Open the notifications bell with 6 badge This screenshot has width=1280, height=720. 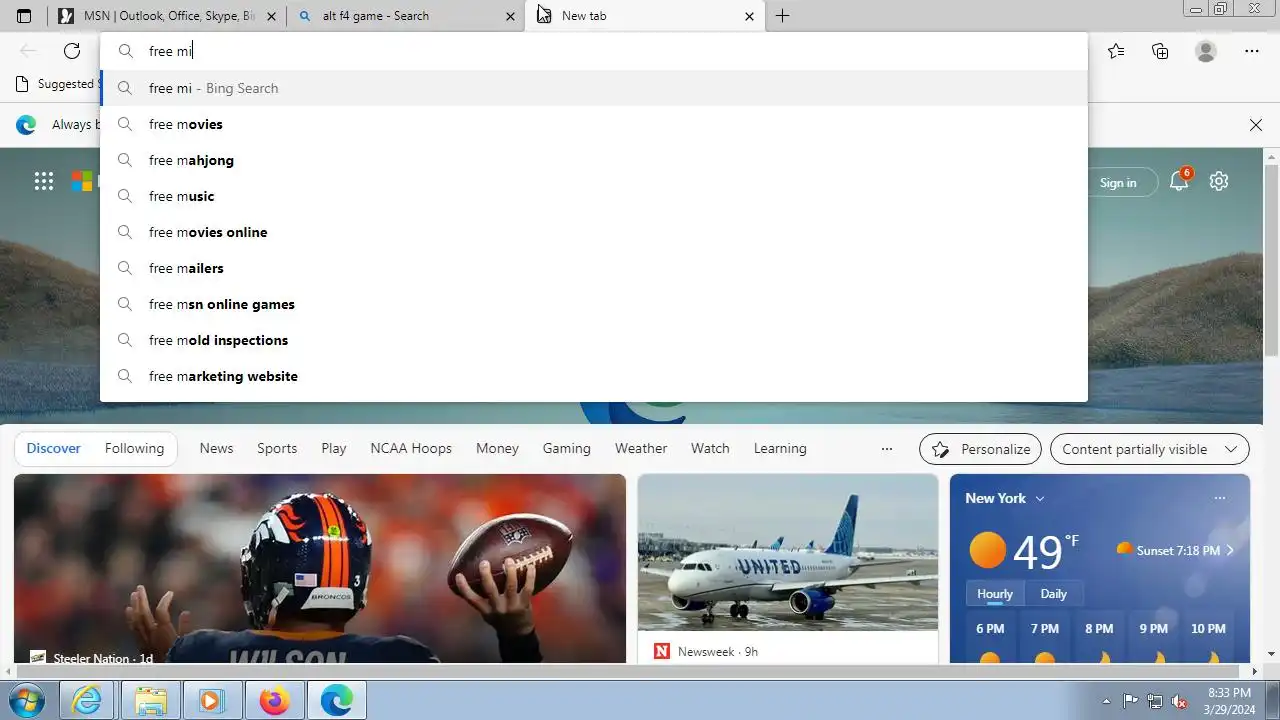point(1180,180)
